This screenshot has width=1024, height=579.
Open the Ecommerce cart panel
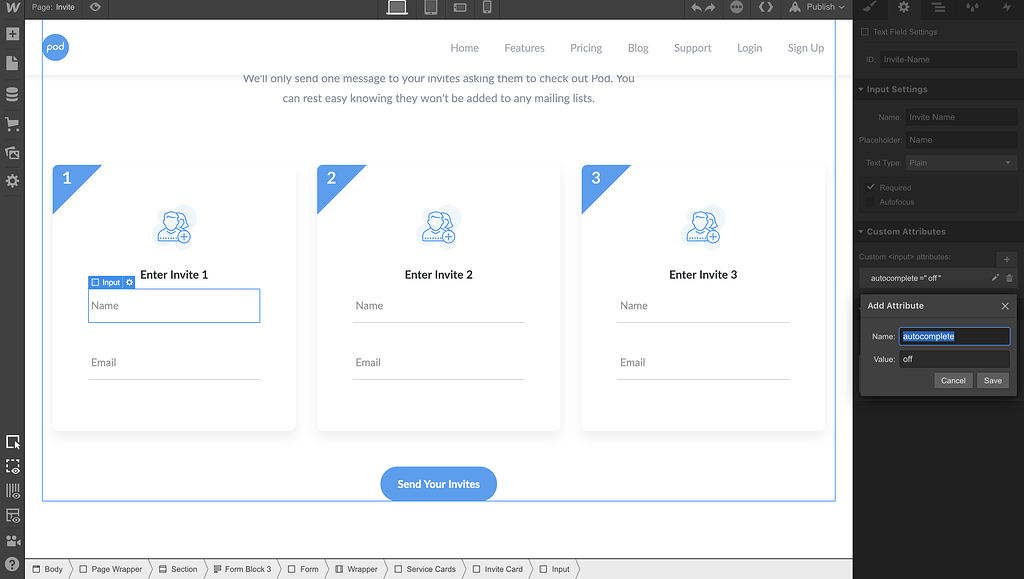14,121
